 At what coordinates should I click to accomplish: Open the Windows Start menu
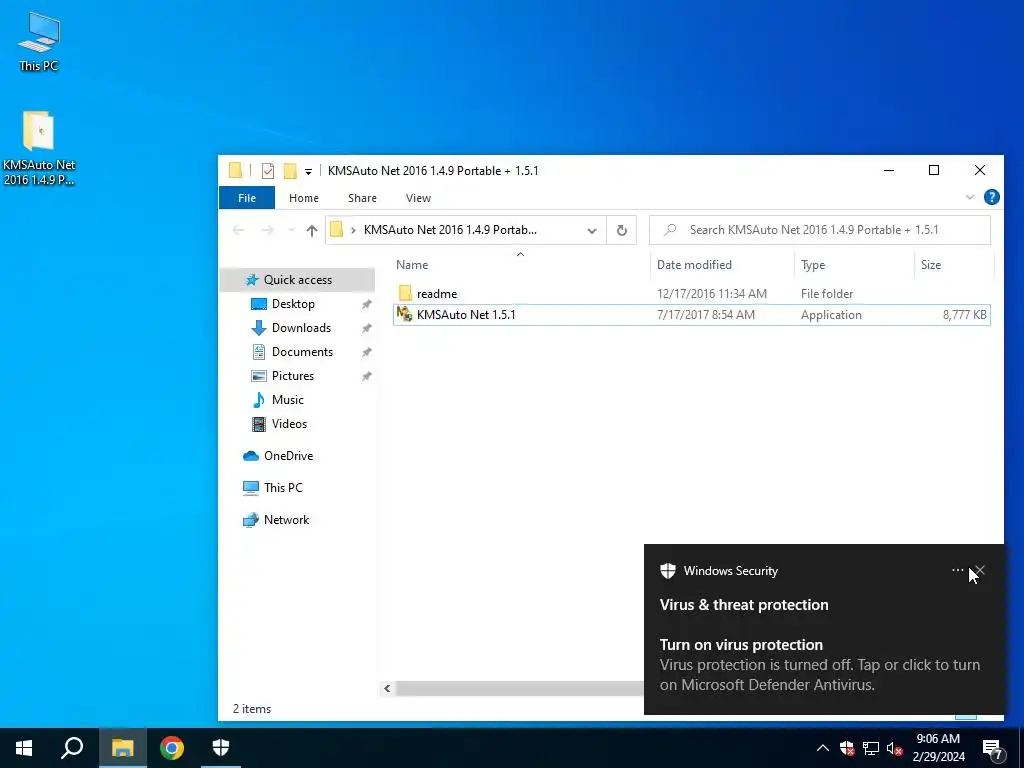[x=24, y=748]
